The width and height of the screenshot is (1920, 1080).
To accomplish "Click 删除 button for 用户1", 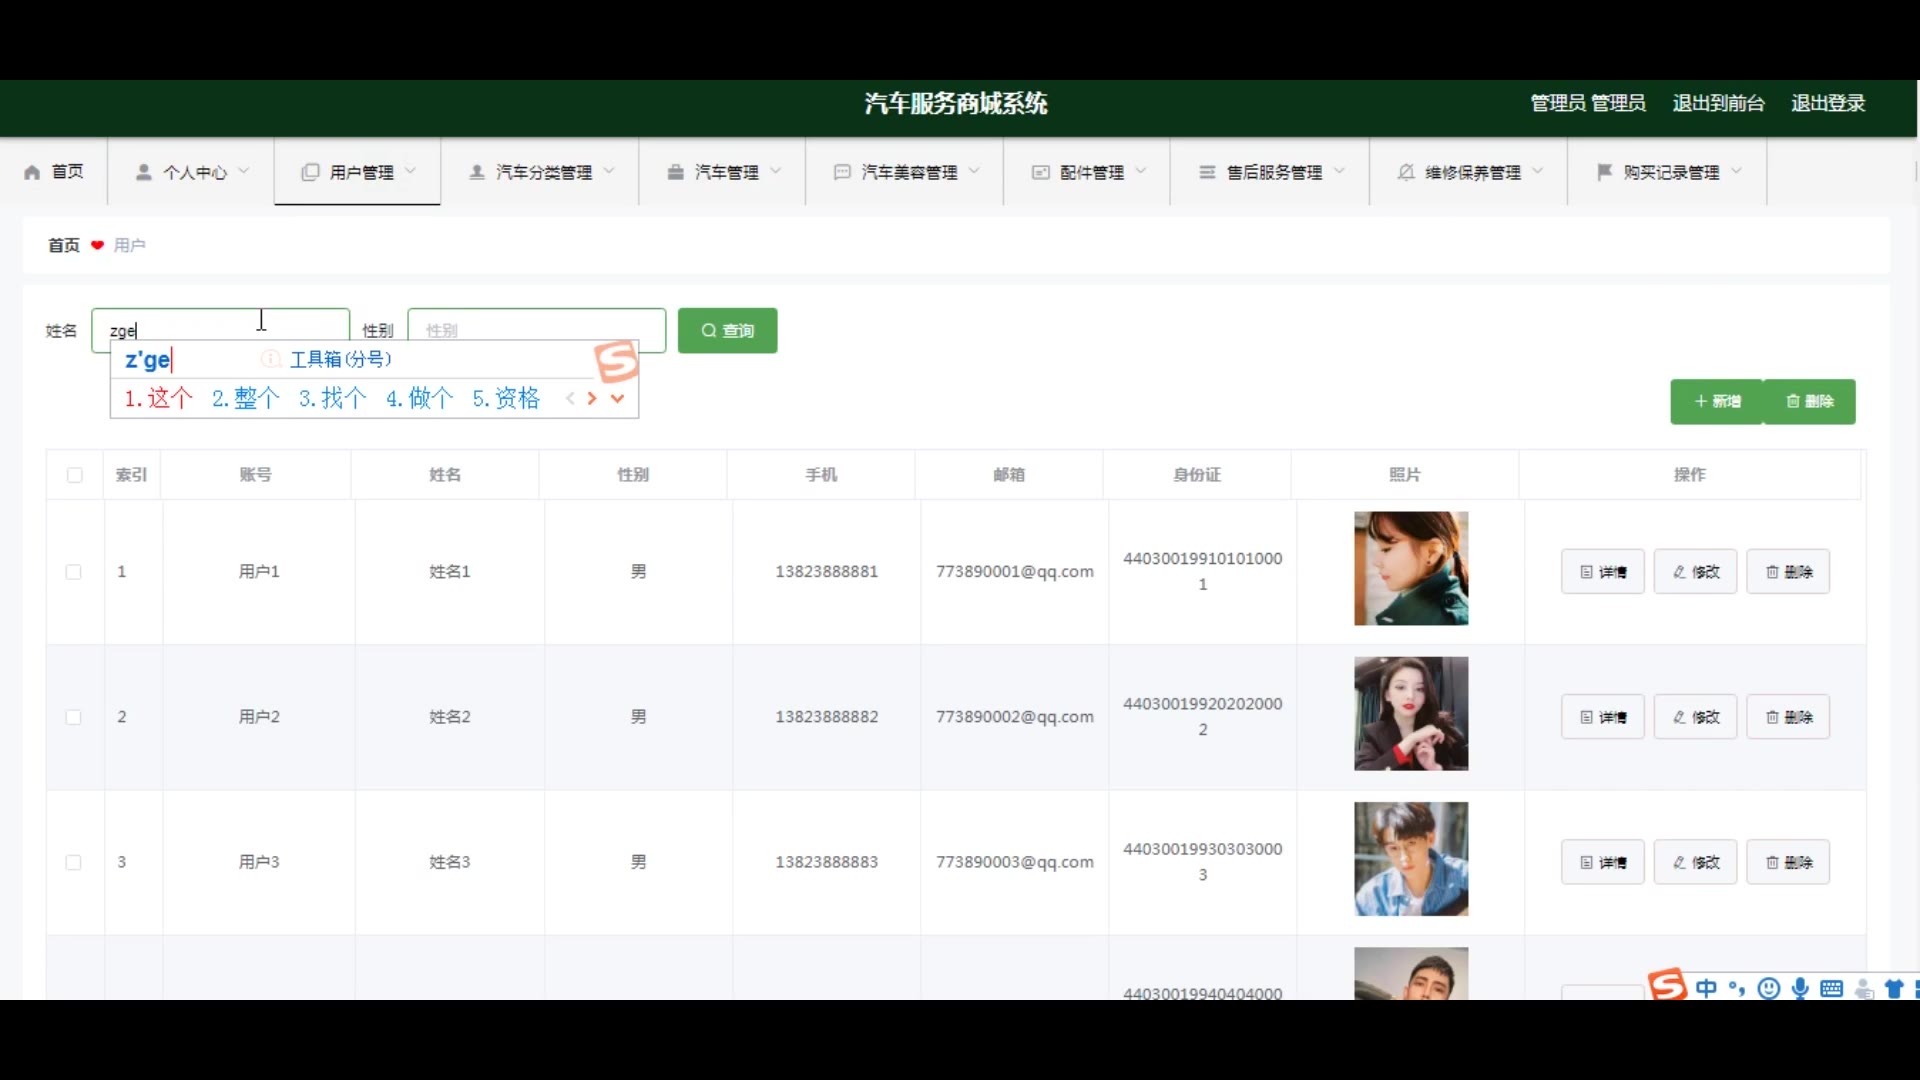I will (1788, 572).
